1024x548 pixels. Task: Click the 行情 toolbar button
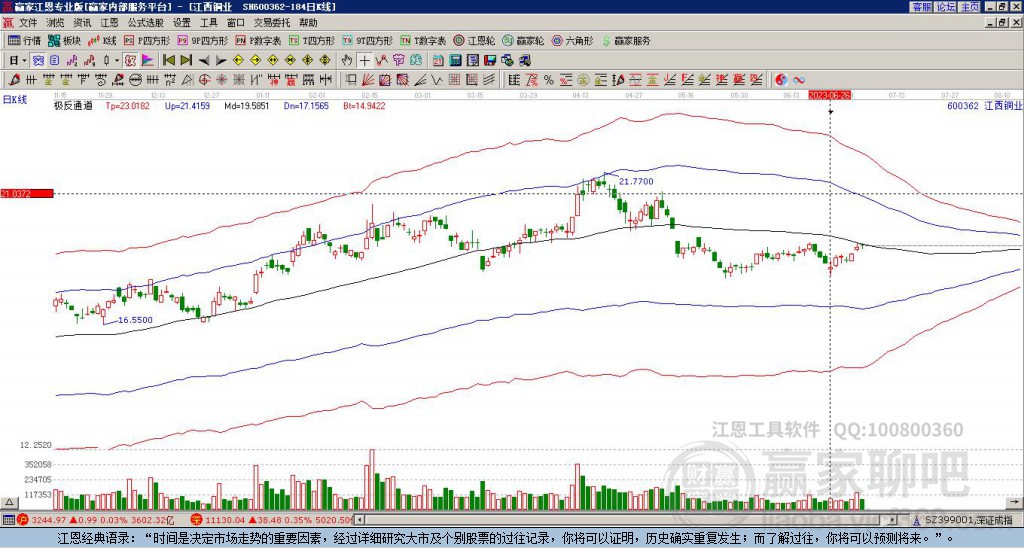click(x=25, y=40)
